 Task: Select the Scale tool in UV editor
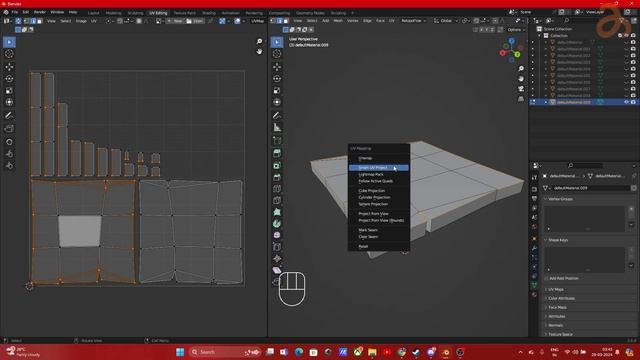(x=9, y=90)
